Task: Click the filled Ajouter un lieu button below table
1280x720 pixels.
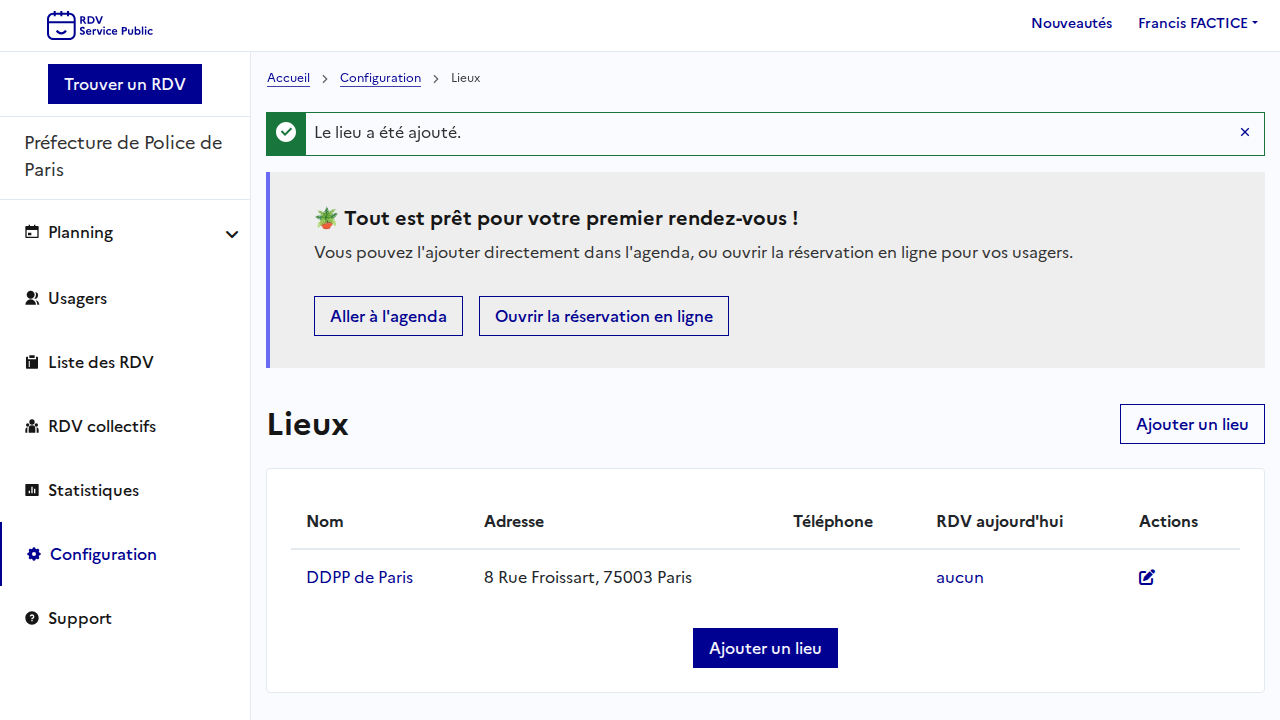Action: coord(765,648)
